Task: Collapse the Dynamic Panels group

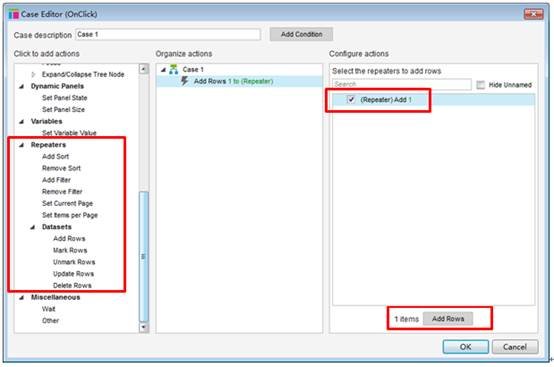Action: 22,86
